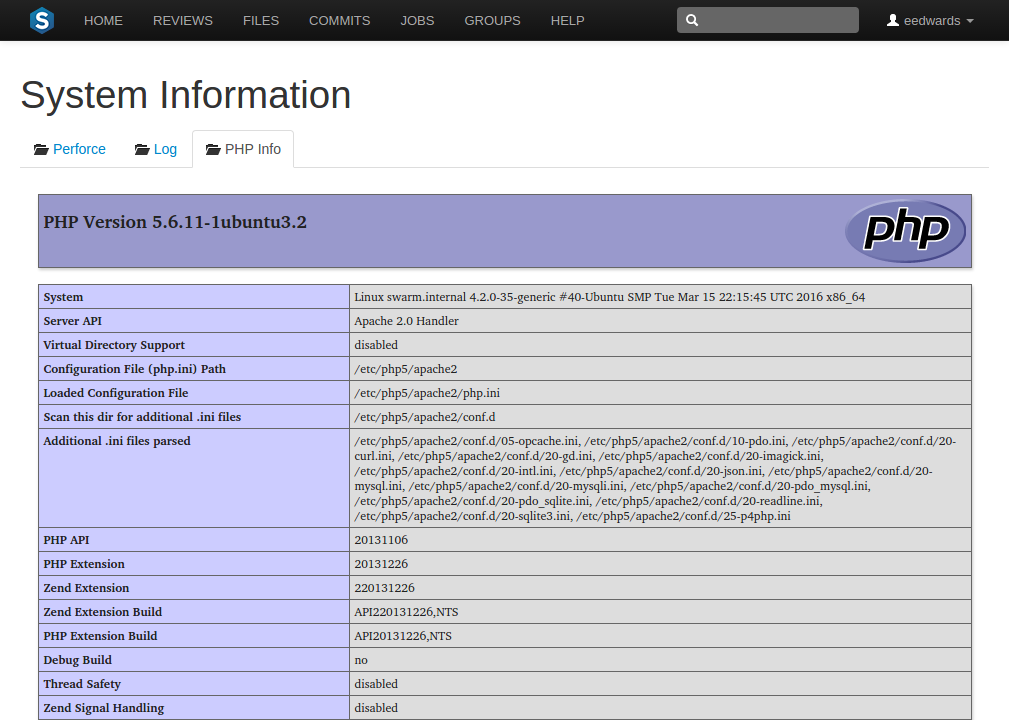Click the folder icon on Perforce tab
This screenshot has height=720, width=1009.
pyautogui.click(x=41, y=149)
